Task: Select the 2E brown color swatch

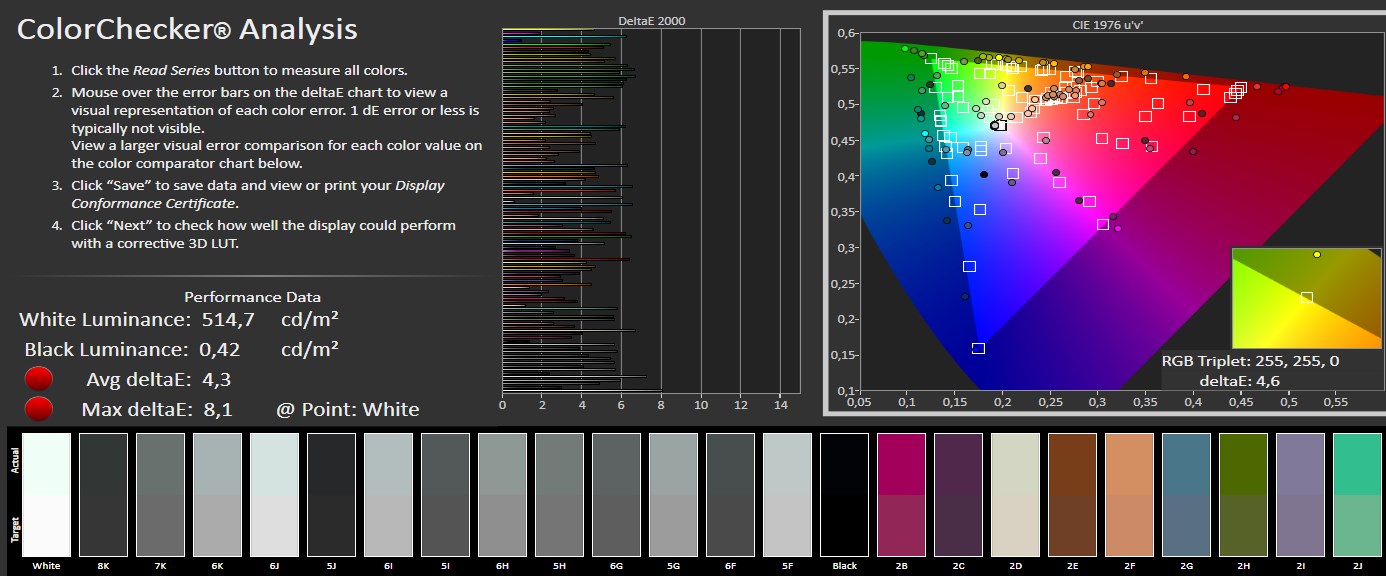Action: 1073,495
